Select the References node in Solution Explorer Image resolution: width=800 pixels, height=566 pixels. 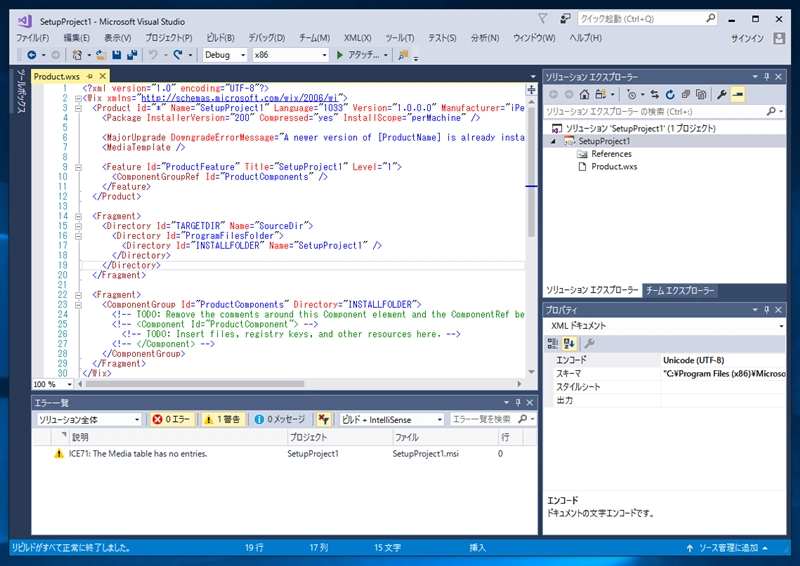[611, 154]
